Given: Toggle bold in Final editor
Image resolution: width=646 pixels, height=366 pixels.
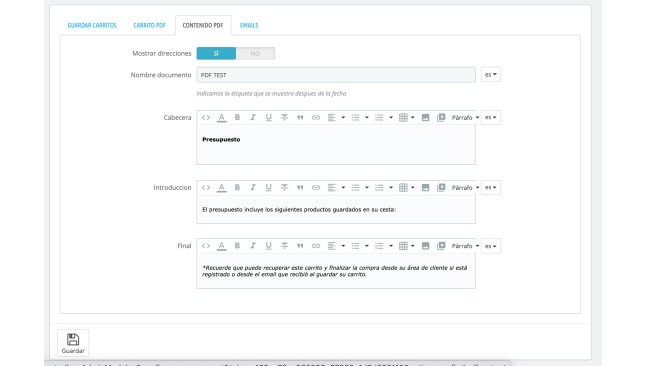Looking at the screenshot, I should (x=237, y=246).
